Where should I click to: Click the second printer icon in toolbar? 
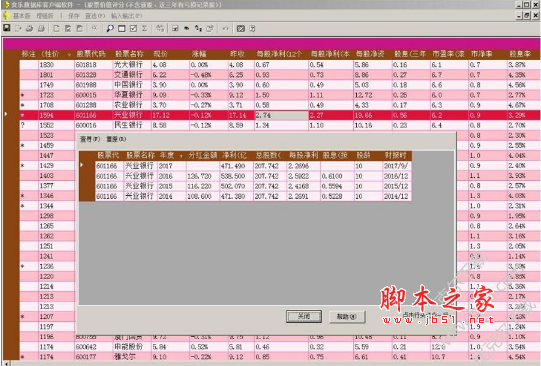coord(41,29)
